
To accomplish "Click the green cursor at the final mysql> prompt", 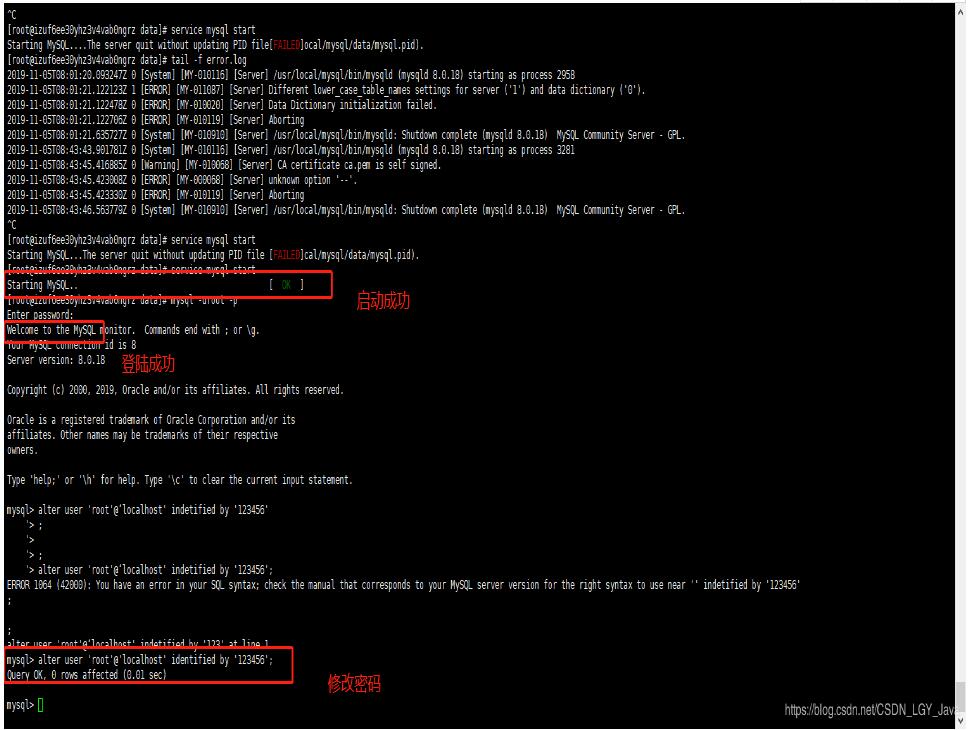I will point(40,705).
